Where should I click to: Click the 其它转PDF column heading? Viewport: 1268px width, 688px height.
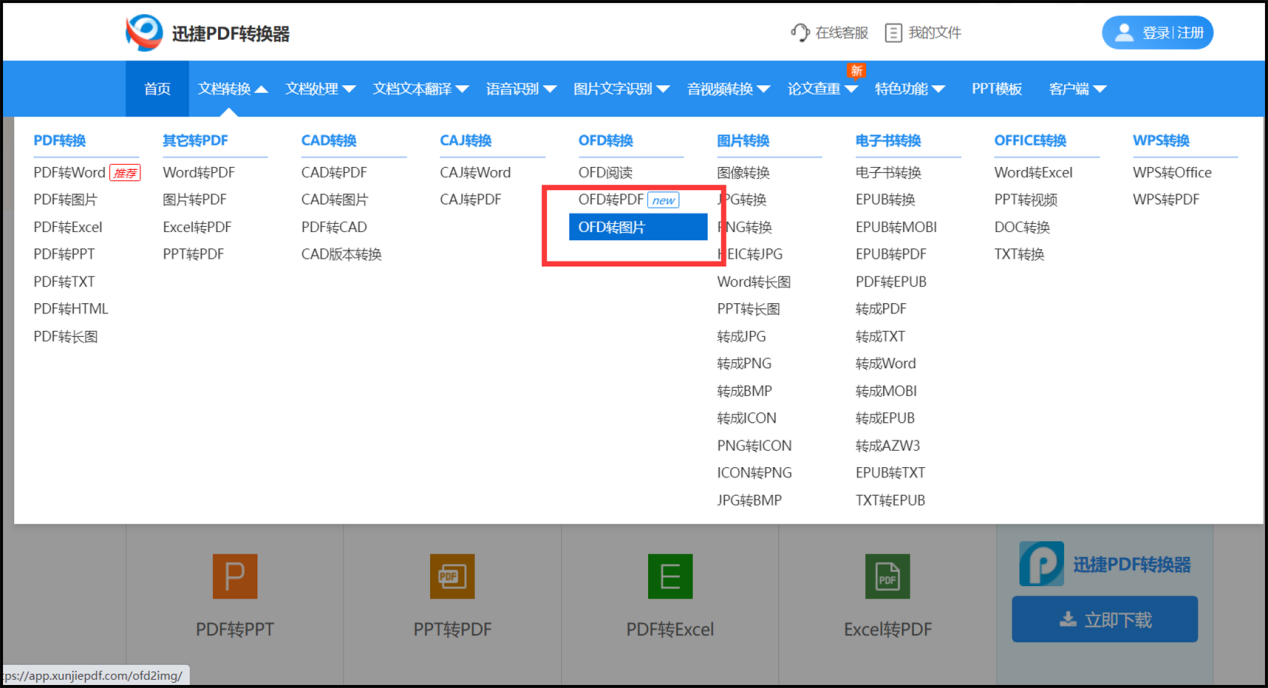[x=195, y=140]
